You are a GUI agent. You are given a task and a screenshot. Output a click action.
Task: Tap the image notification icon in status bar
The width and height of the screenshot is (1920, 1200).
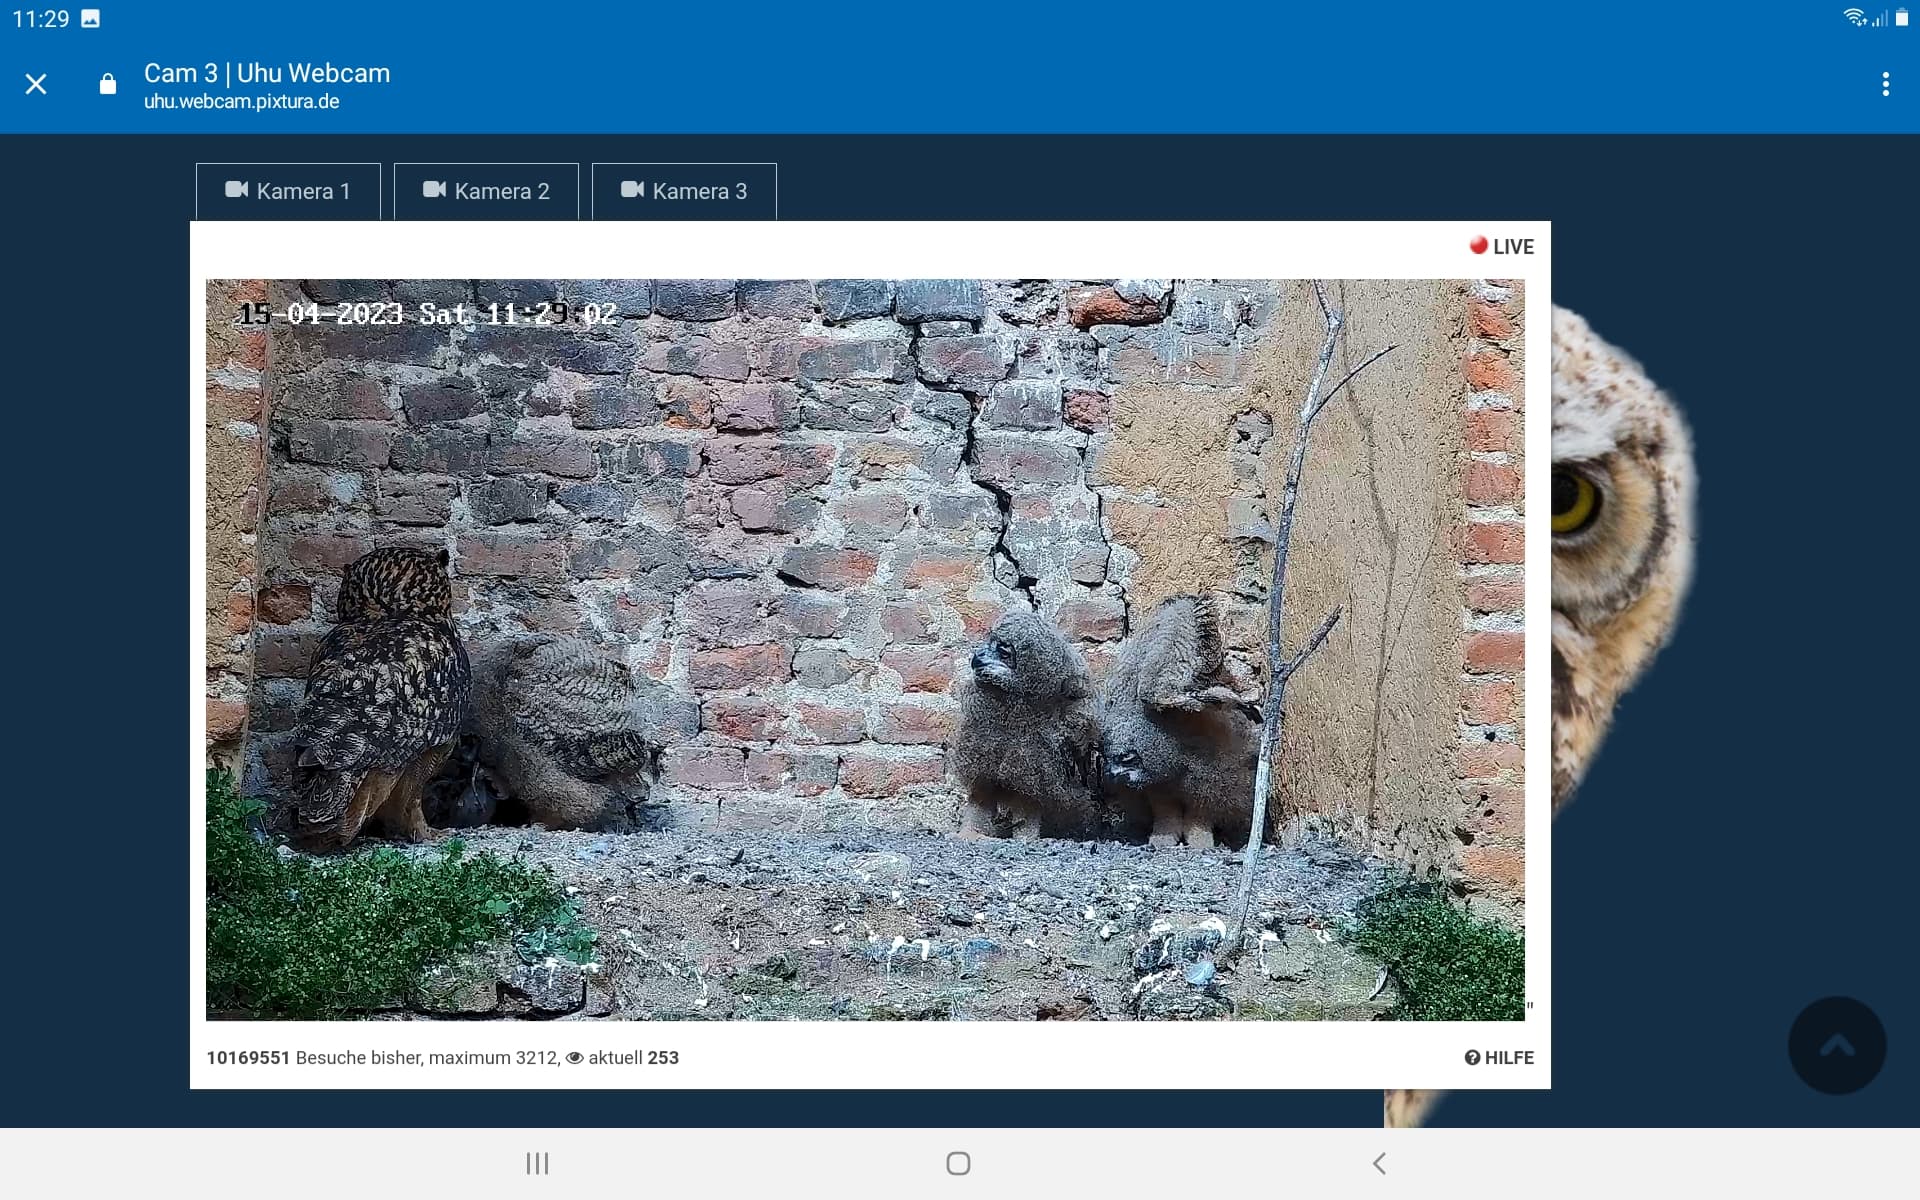coord(90,18)
